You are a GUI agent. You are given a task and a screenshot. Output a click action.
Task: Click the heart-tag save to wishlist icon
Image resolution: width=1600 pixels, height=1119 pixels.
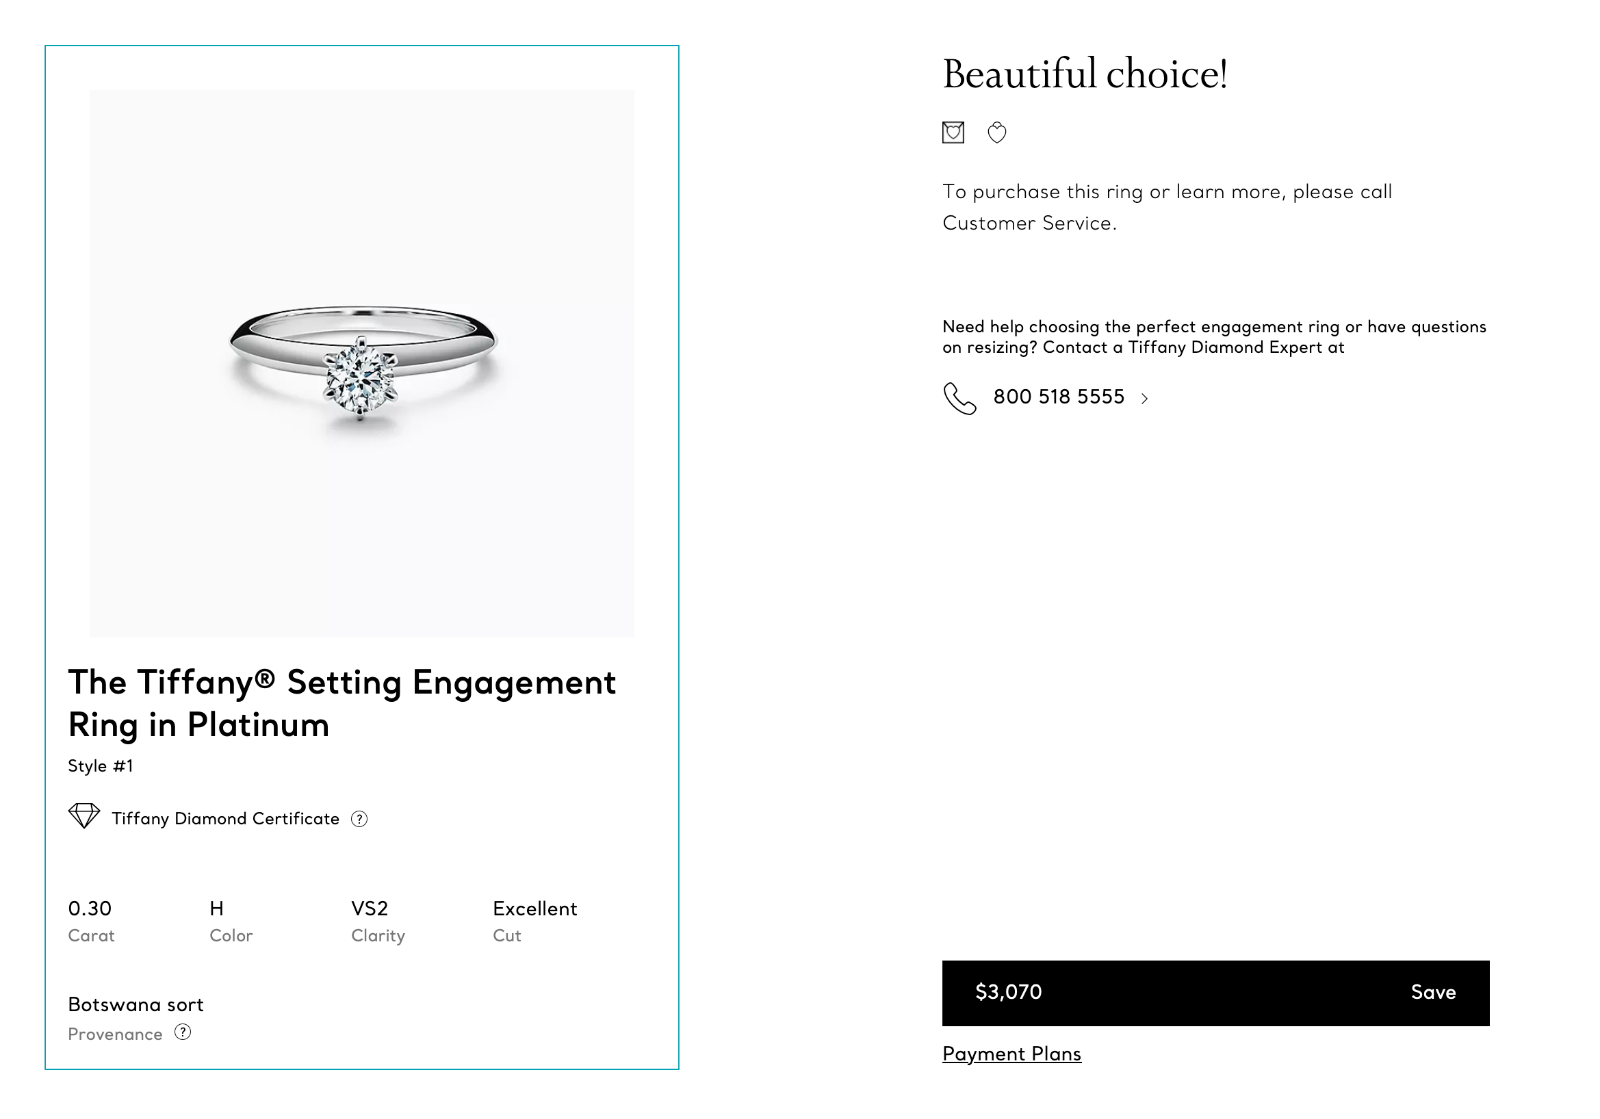coord(997,132)
